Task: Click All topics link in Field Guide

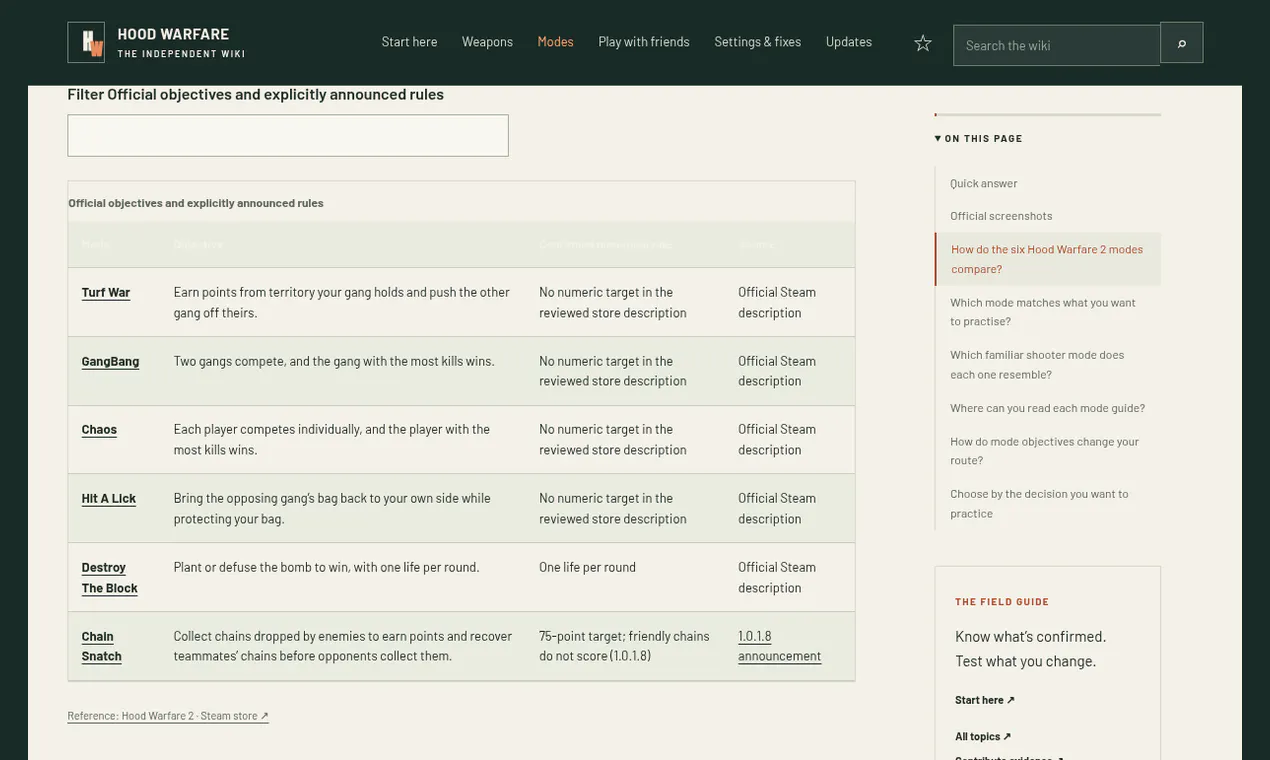Action: pyautogui.click(x=983, y=736)
